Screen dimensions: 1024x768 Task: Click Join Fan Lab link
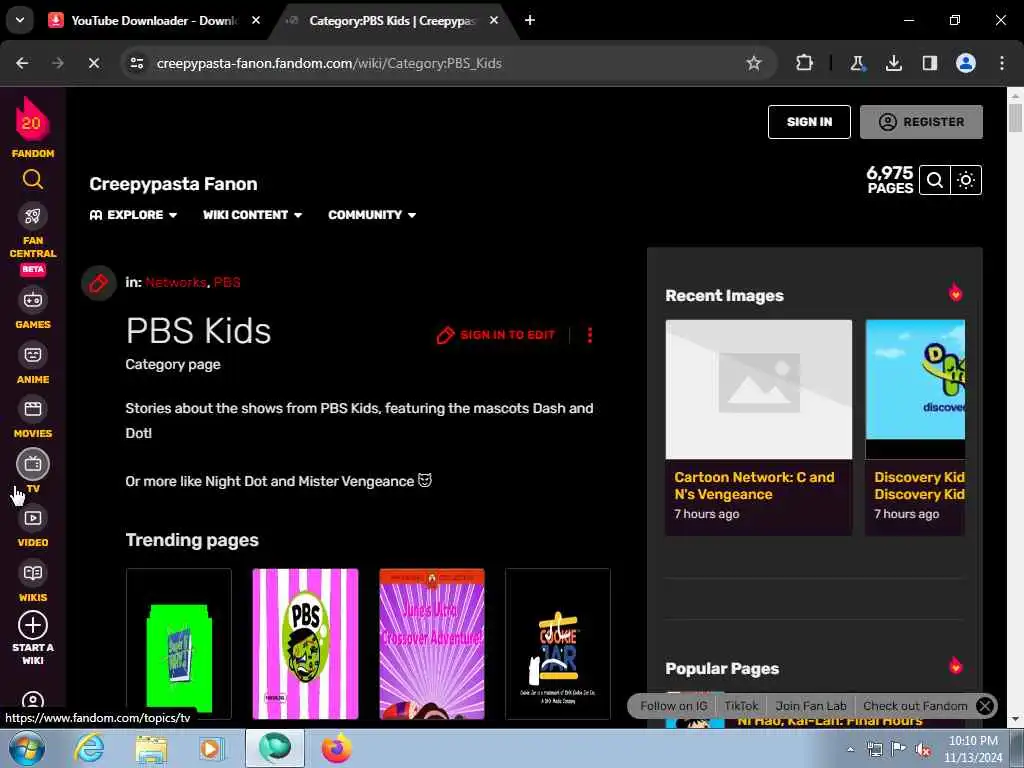point(810,705)
